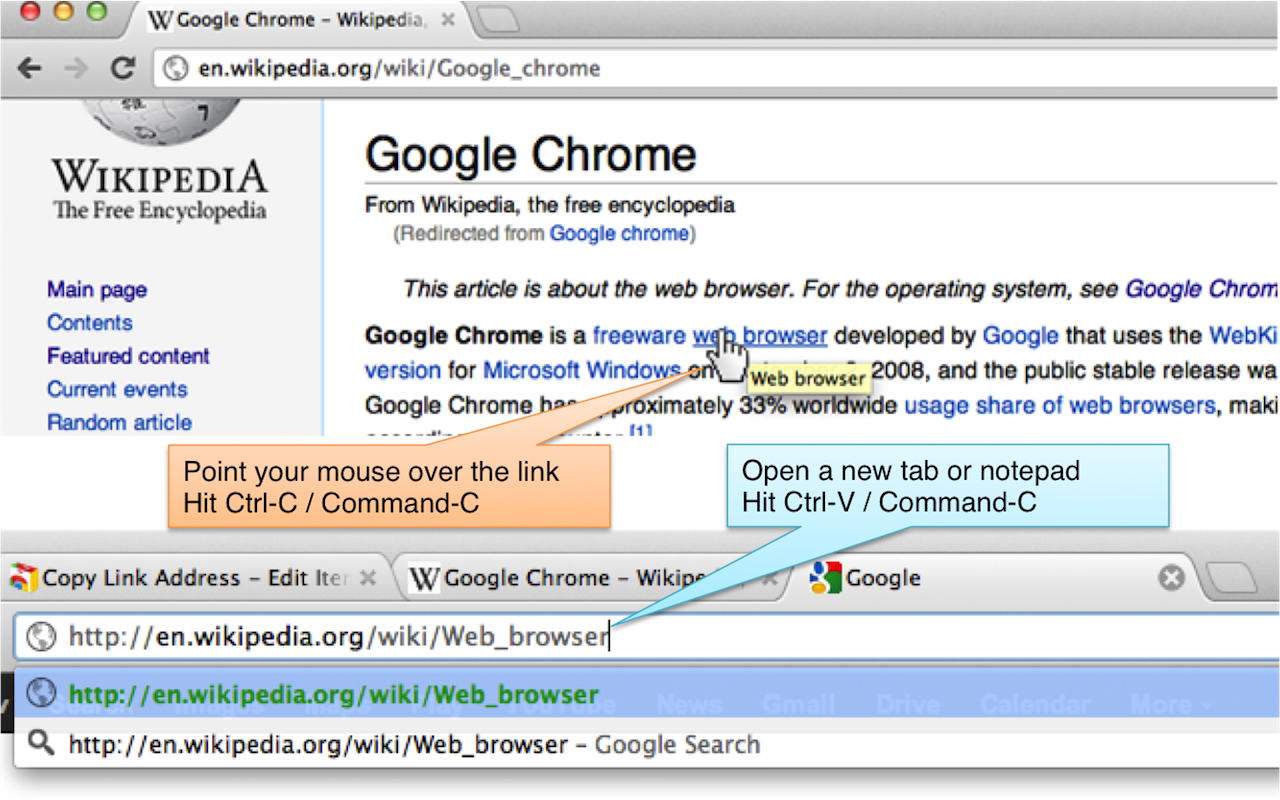Open the freeware link
The height and width of the screenshot is (800, 1280).
[x=638, y=336]
